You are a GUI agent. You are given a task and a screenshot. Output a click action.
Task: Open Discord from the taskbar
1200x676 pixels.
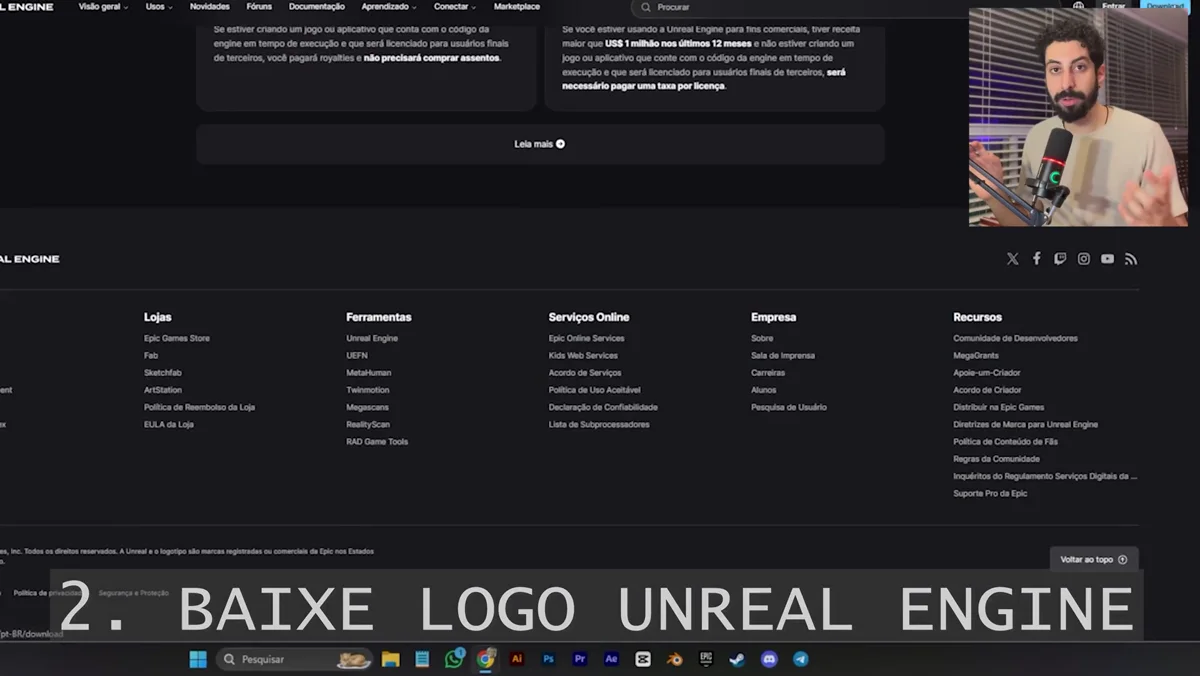(x=768, y=659)
